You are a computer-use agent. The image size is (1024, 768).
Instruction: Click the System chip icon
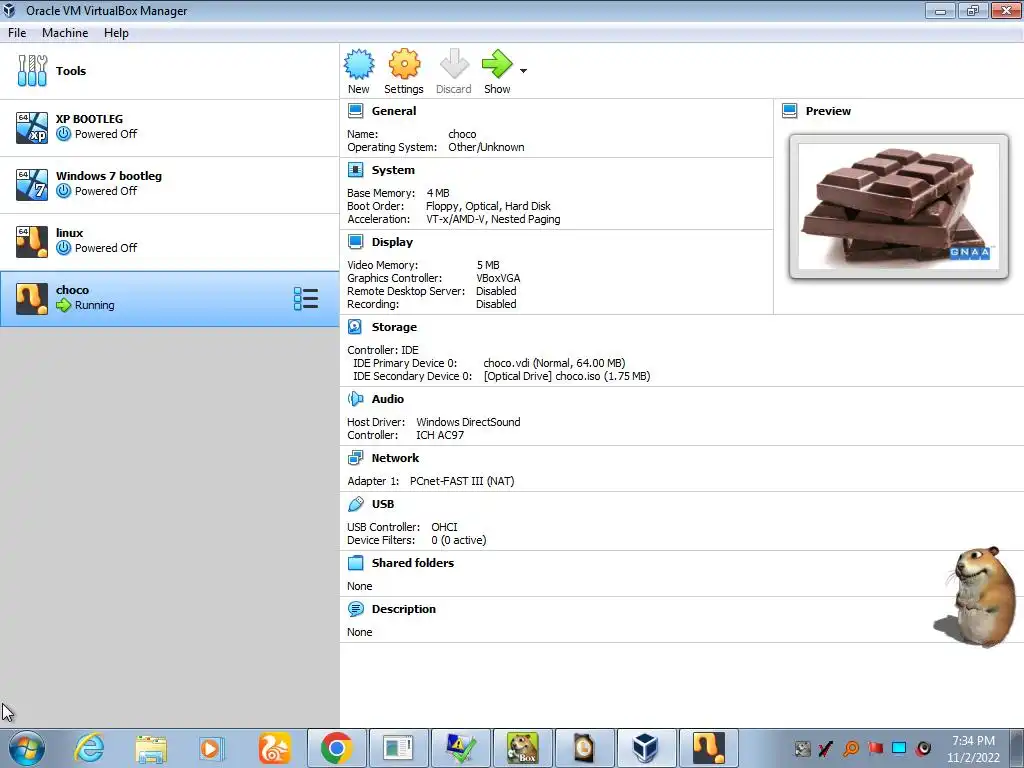click(355, 170)
